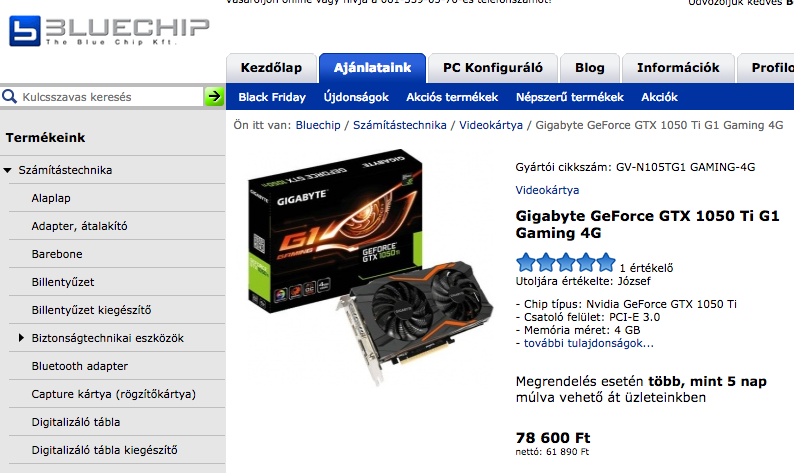794x473 pixels.
Task: Click the magnifying glass search icon
Action: [10, 96]
